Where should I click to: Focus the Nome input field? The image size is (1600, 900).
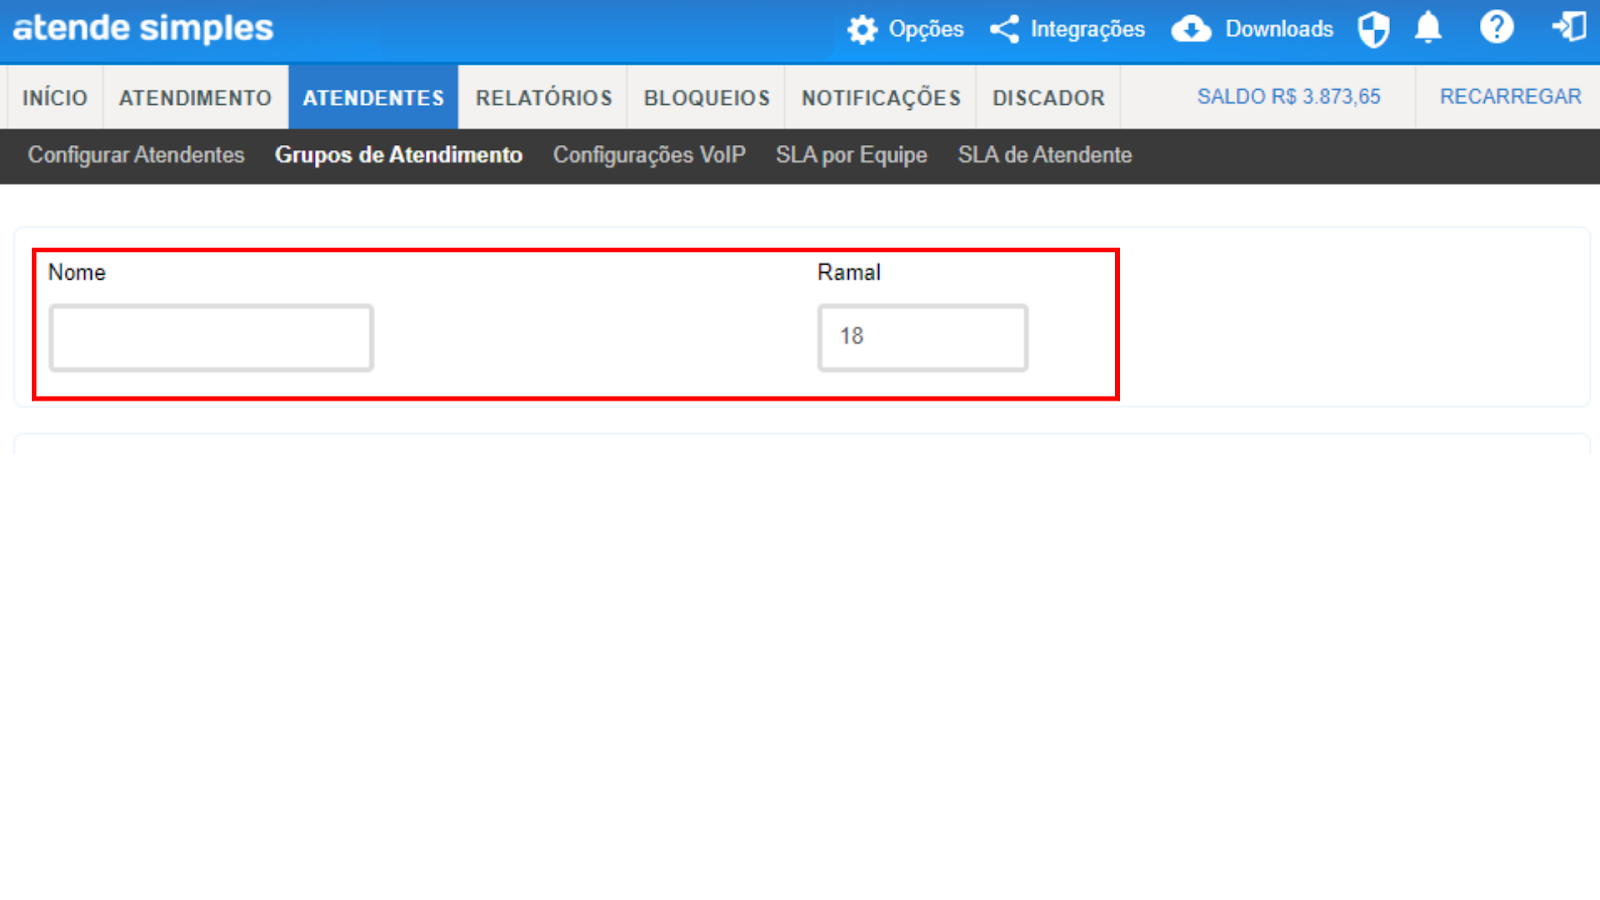click(x=211, y=338)
